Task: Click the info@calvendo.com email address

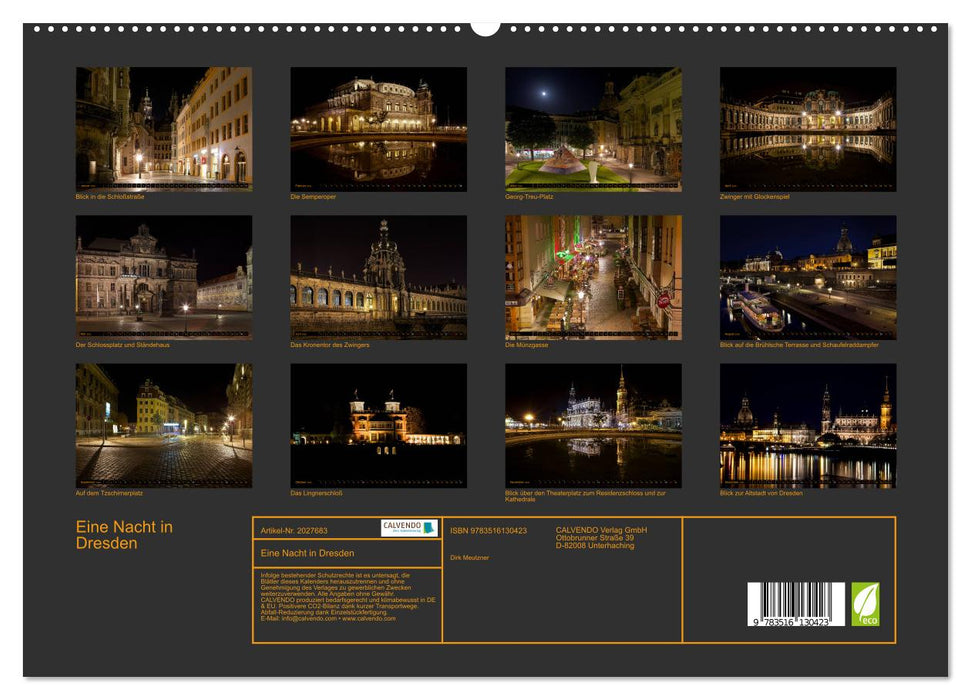Action: point(307,617)
